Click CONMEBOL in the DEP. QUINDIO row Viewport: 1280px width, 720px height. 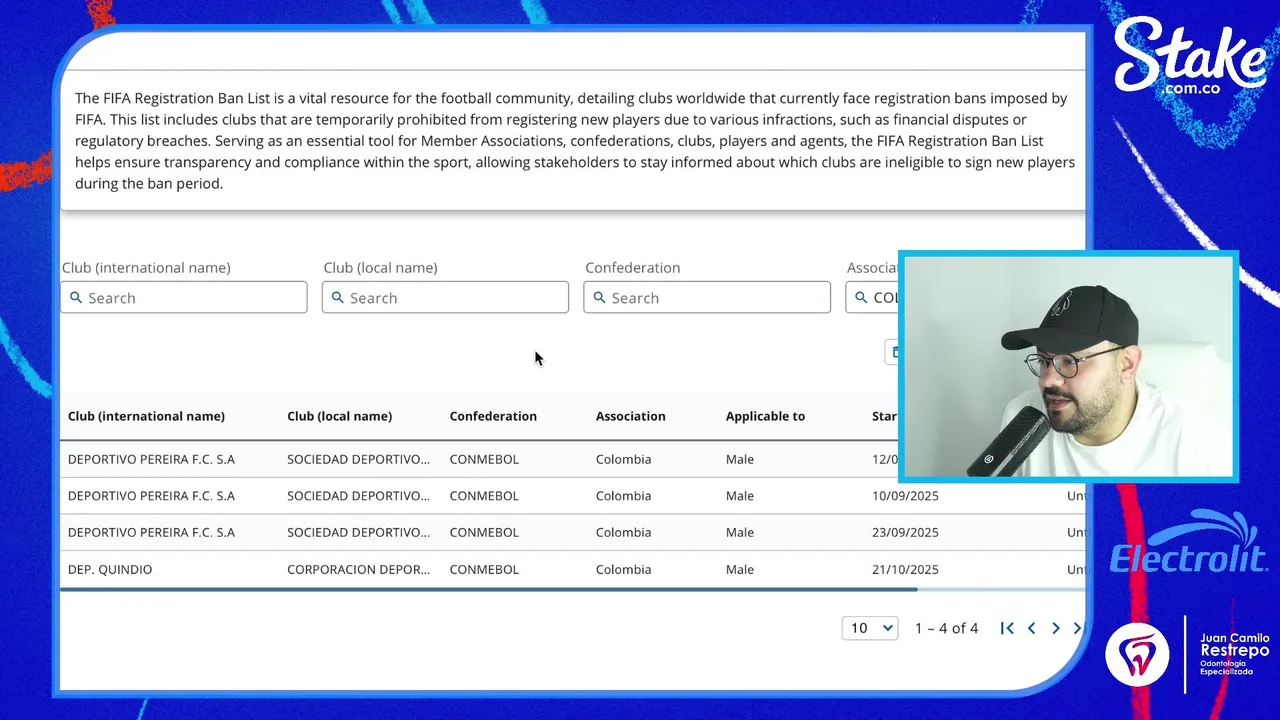click(x=484, y=569)
